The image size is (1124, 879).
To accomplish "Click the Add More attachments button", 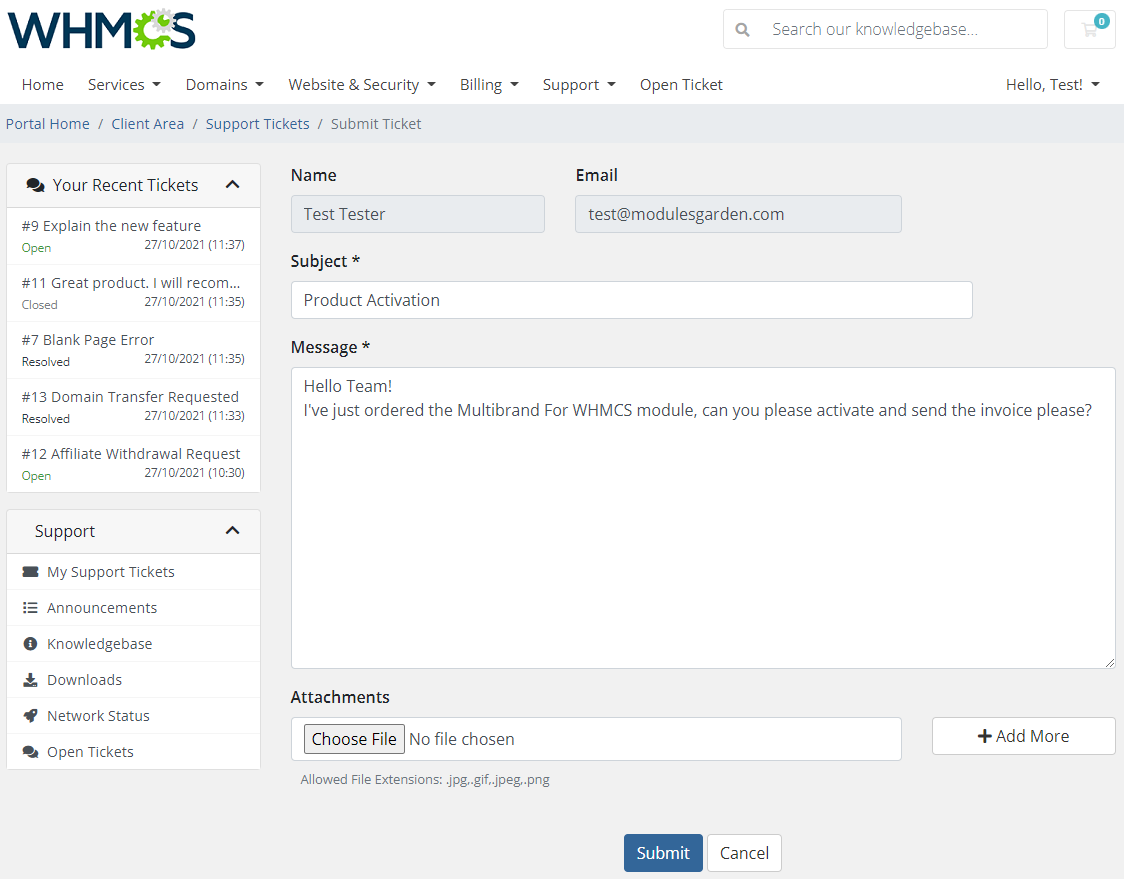I will [x=1024, y=736].
